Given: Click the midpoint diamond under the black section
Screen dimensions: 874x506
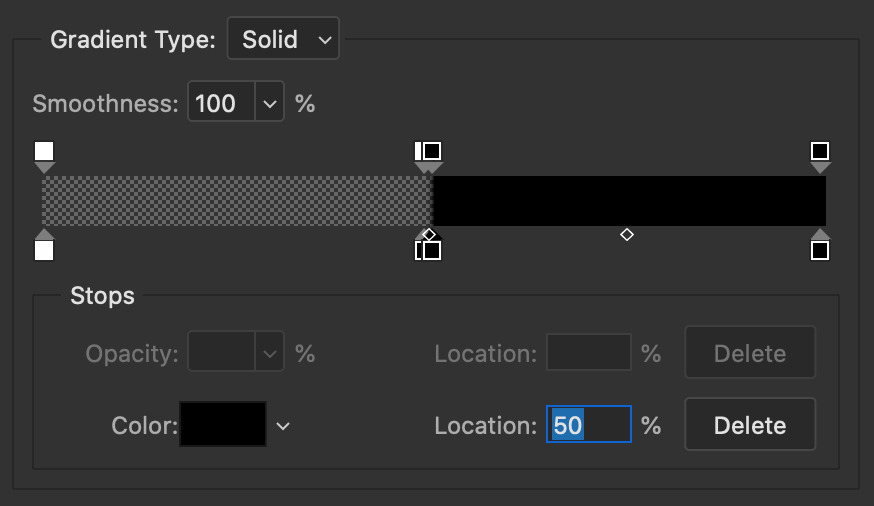Looking at the screenshot, I should [x=627, y=235].
